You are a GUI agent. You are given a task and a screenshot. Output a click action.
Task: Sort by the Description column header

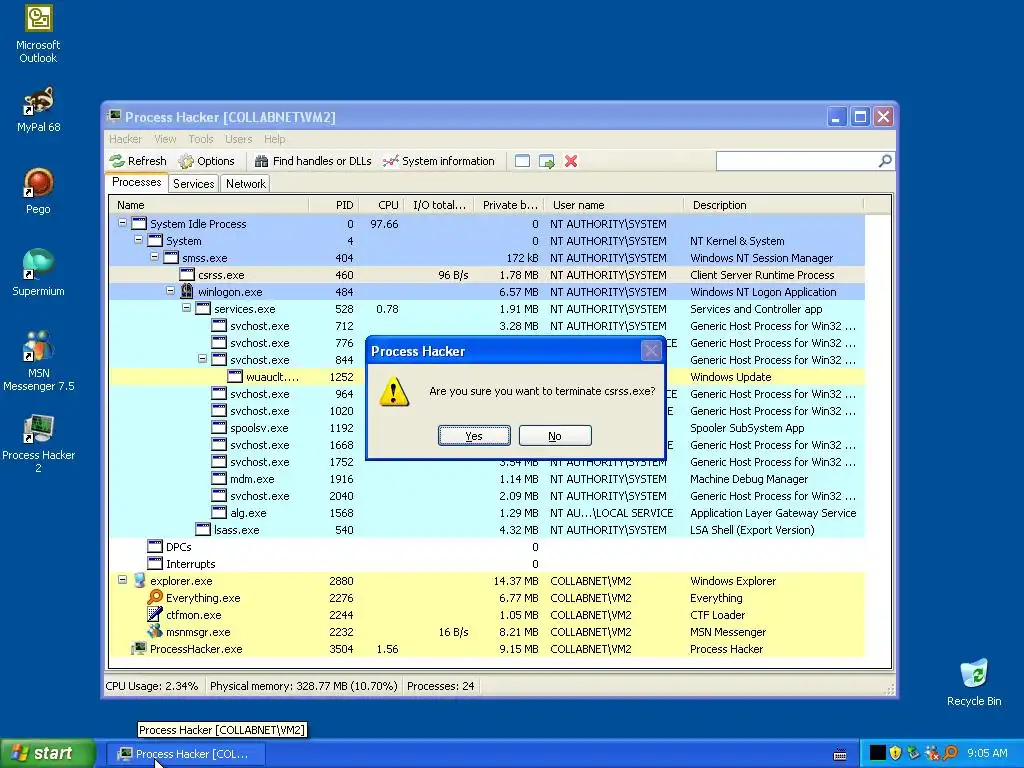[x=773, y=205]
